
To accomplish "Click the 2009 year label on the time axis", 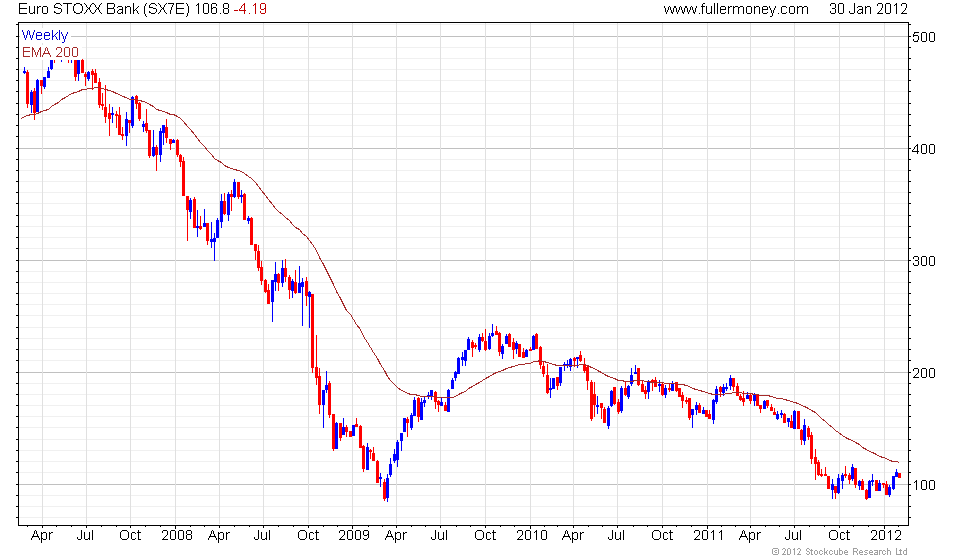I will (354, 536).
